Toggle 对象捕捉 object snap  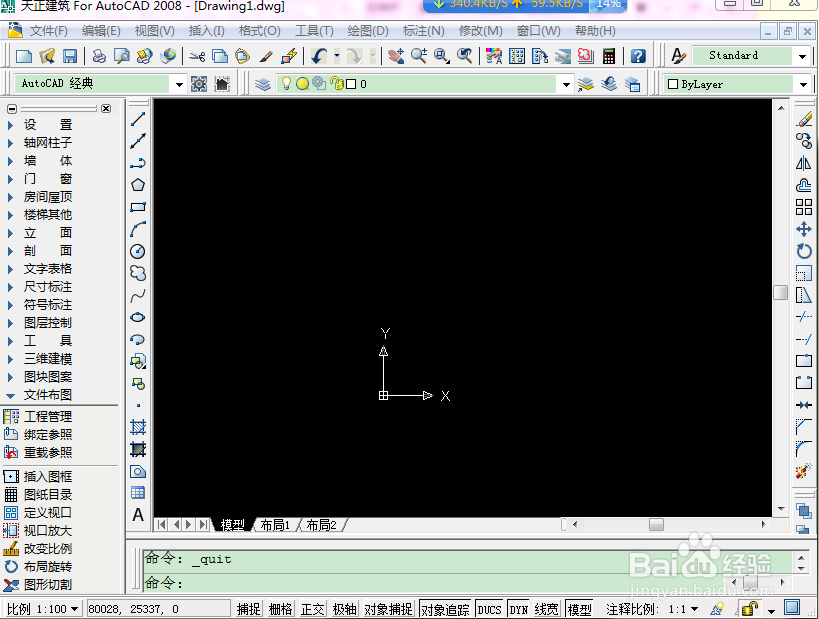coord(388,609)
